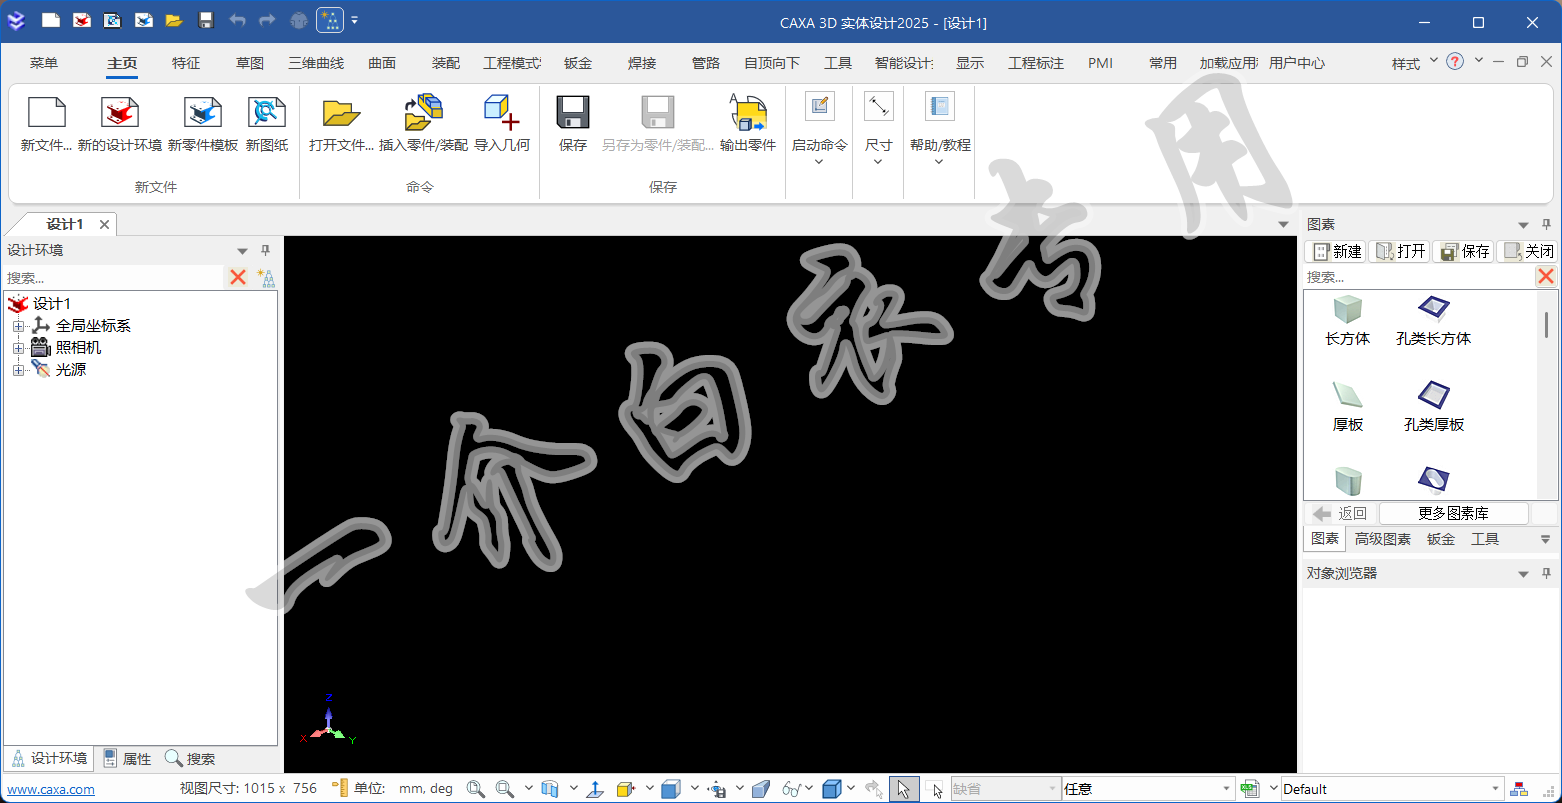Click the floppy disk save icon in title bar
The width and height of the screenshot is (1562, 803).
tap(206, 20)
